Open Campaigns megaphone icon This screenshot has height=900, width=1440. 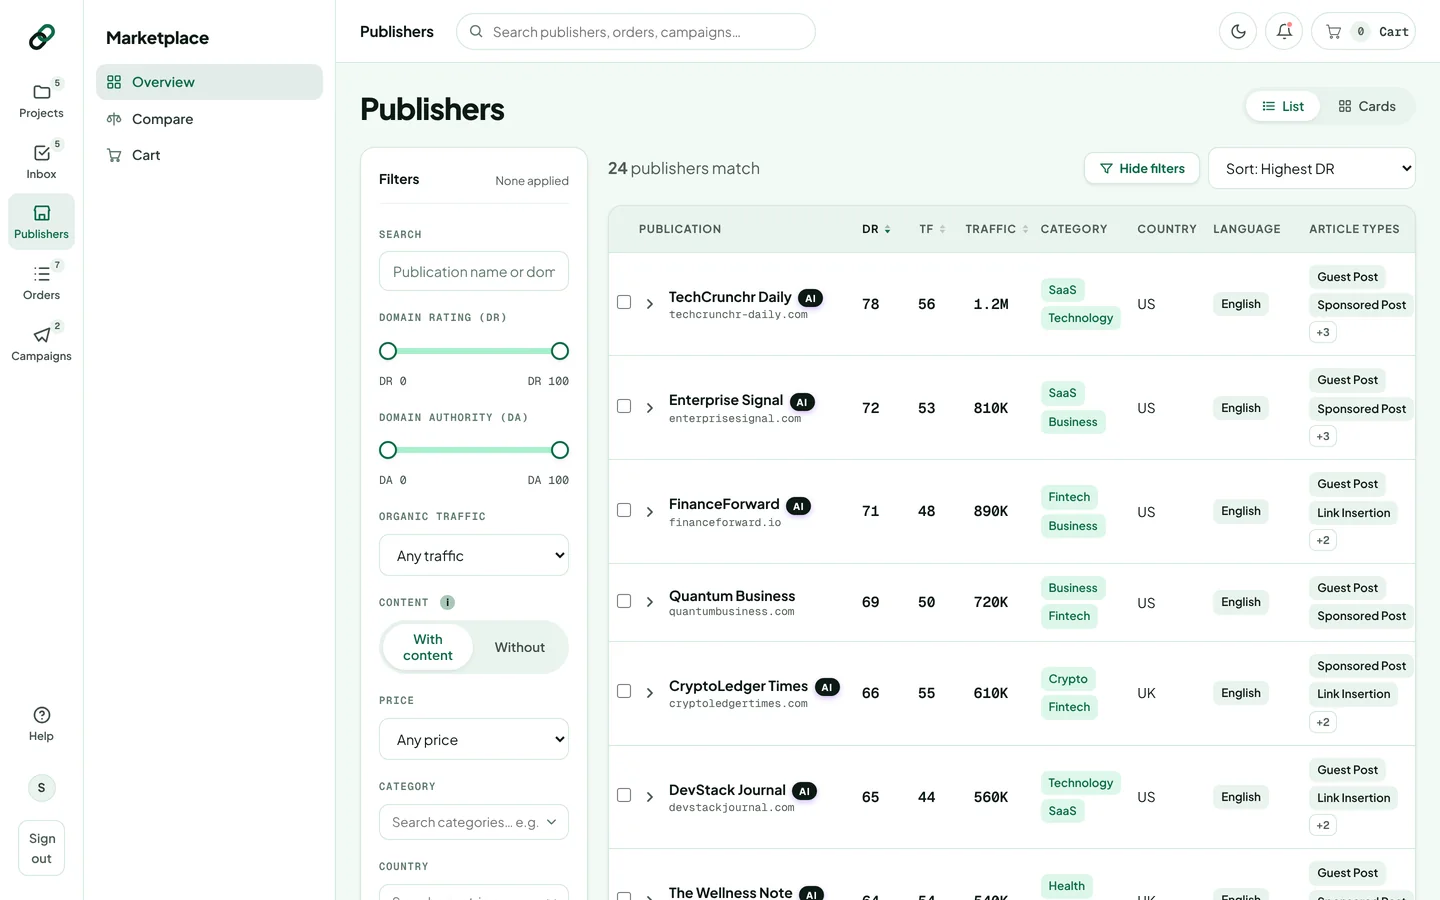pos(41,335)
